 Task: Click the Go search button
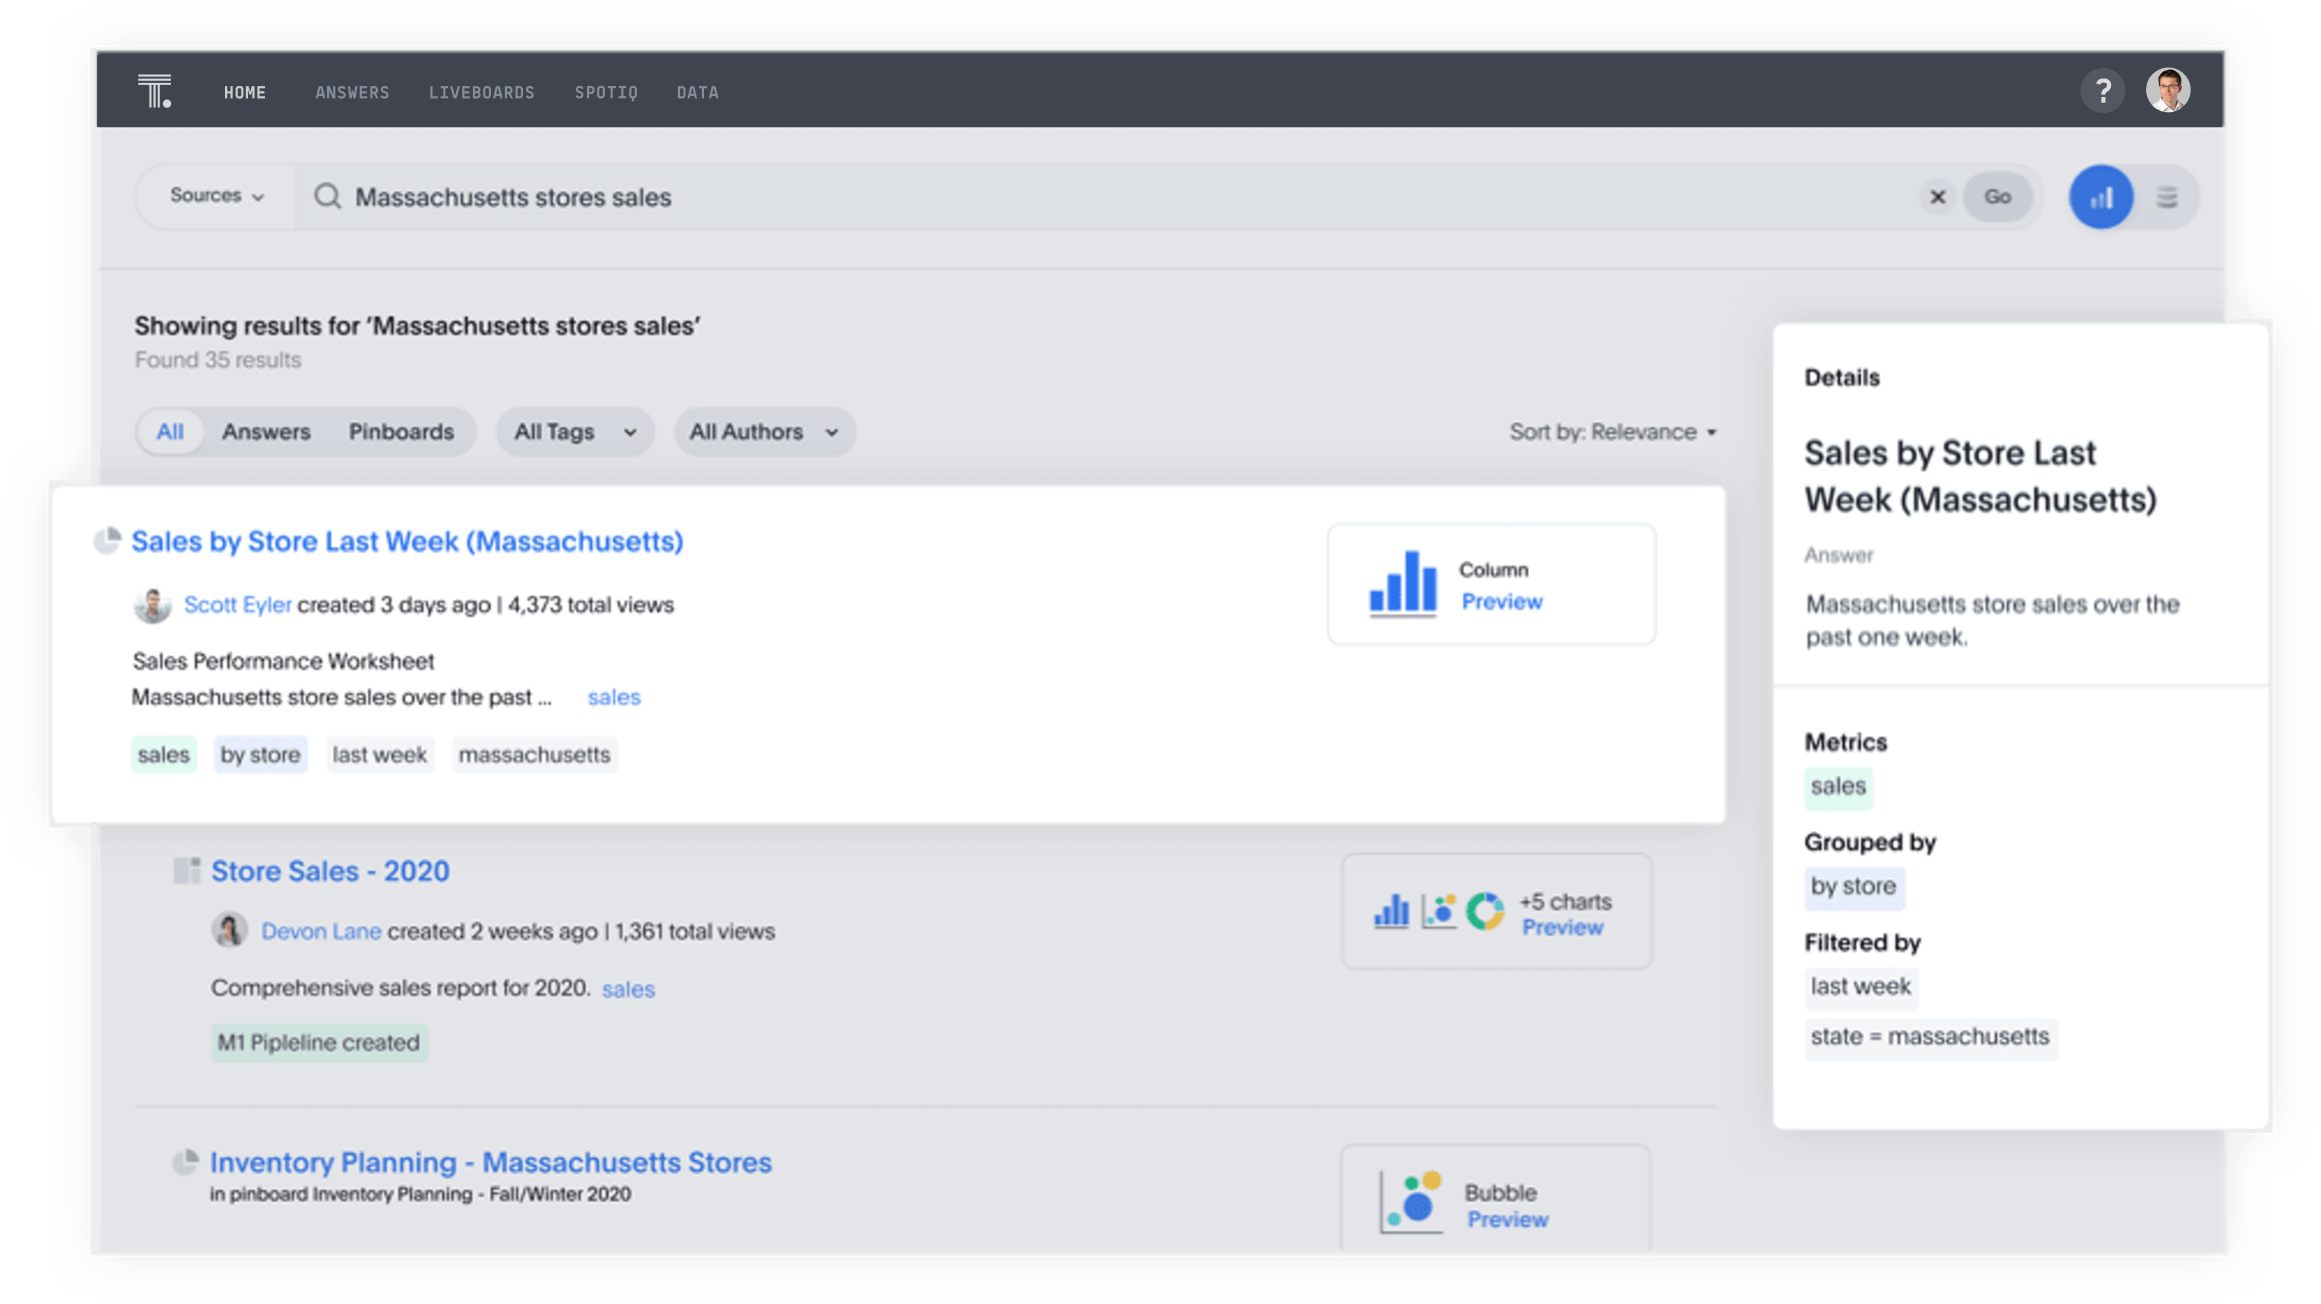tap(1998, 197)
